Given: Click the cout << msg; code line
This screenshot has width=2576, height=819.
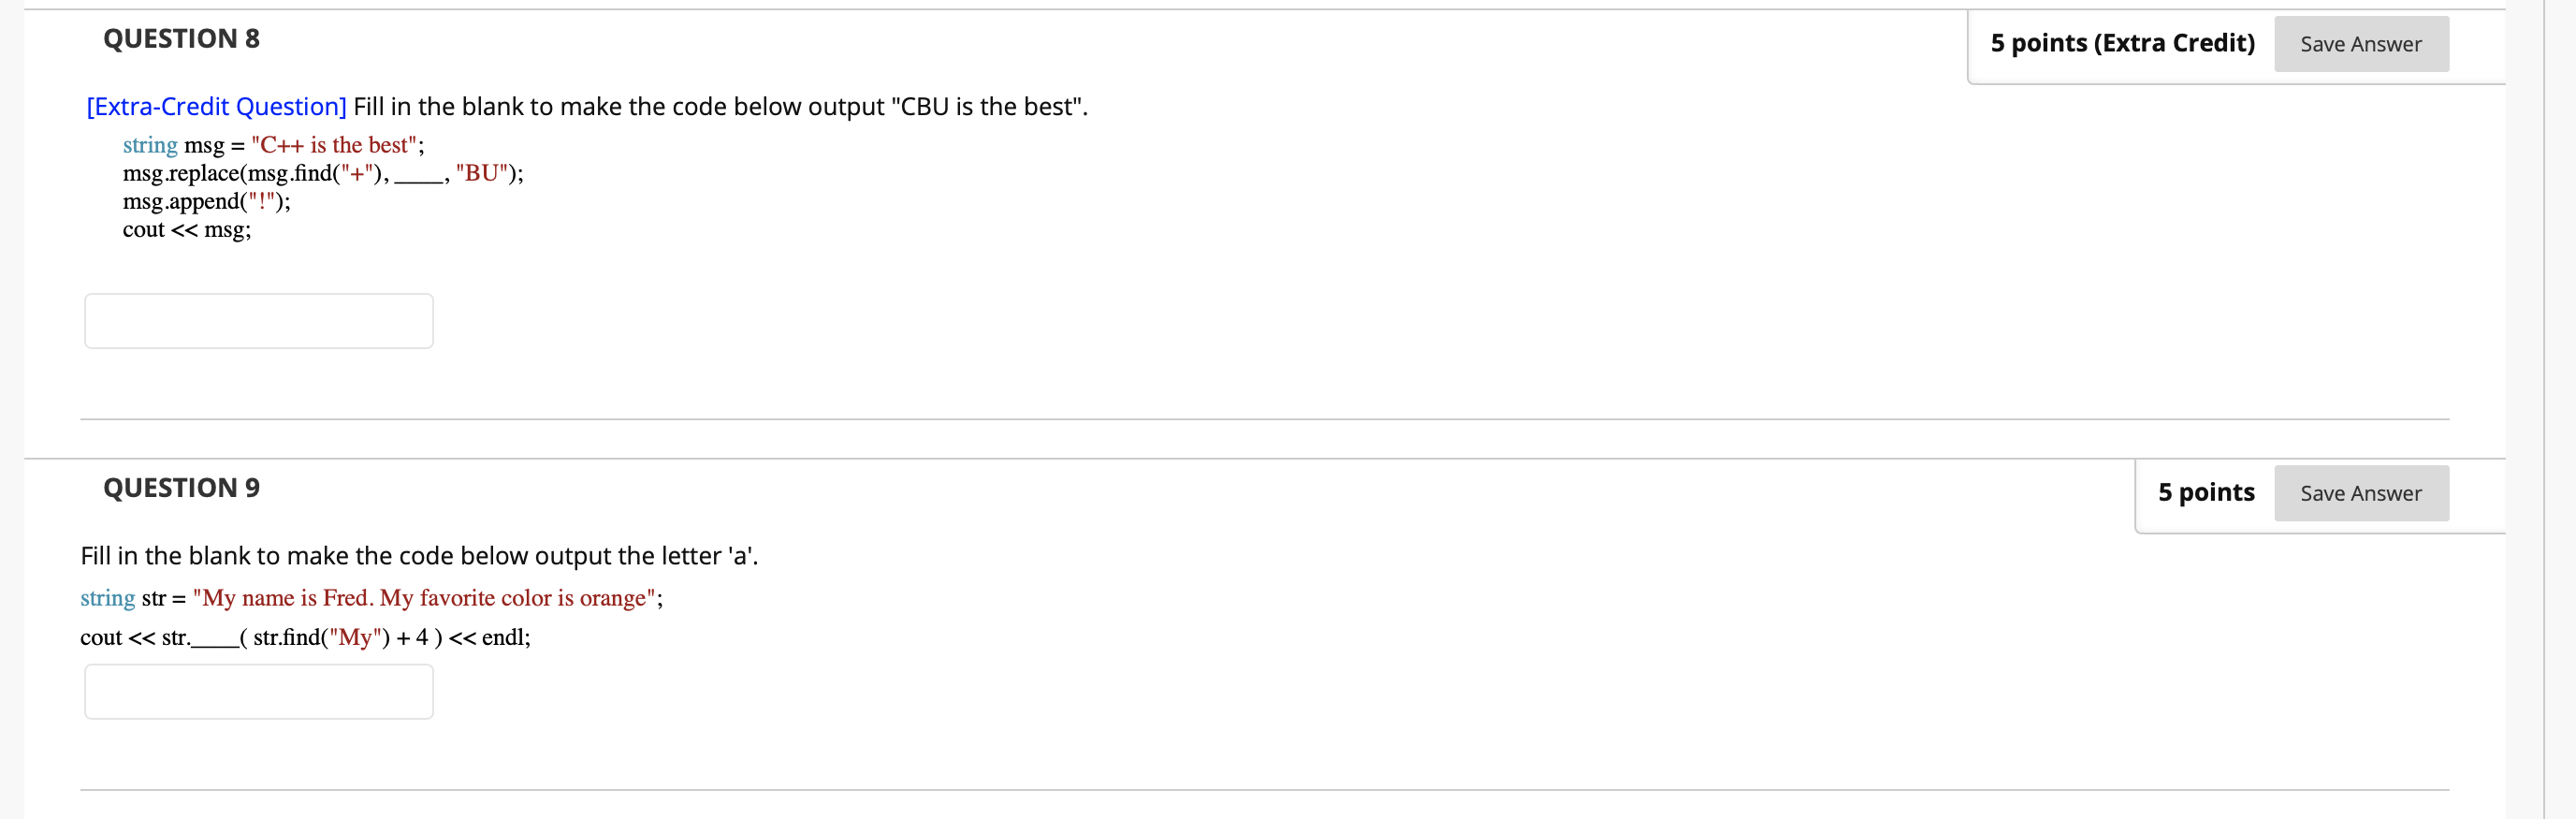Looking at the screenshot, I should click(187, 230).
